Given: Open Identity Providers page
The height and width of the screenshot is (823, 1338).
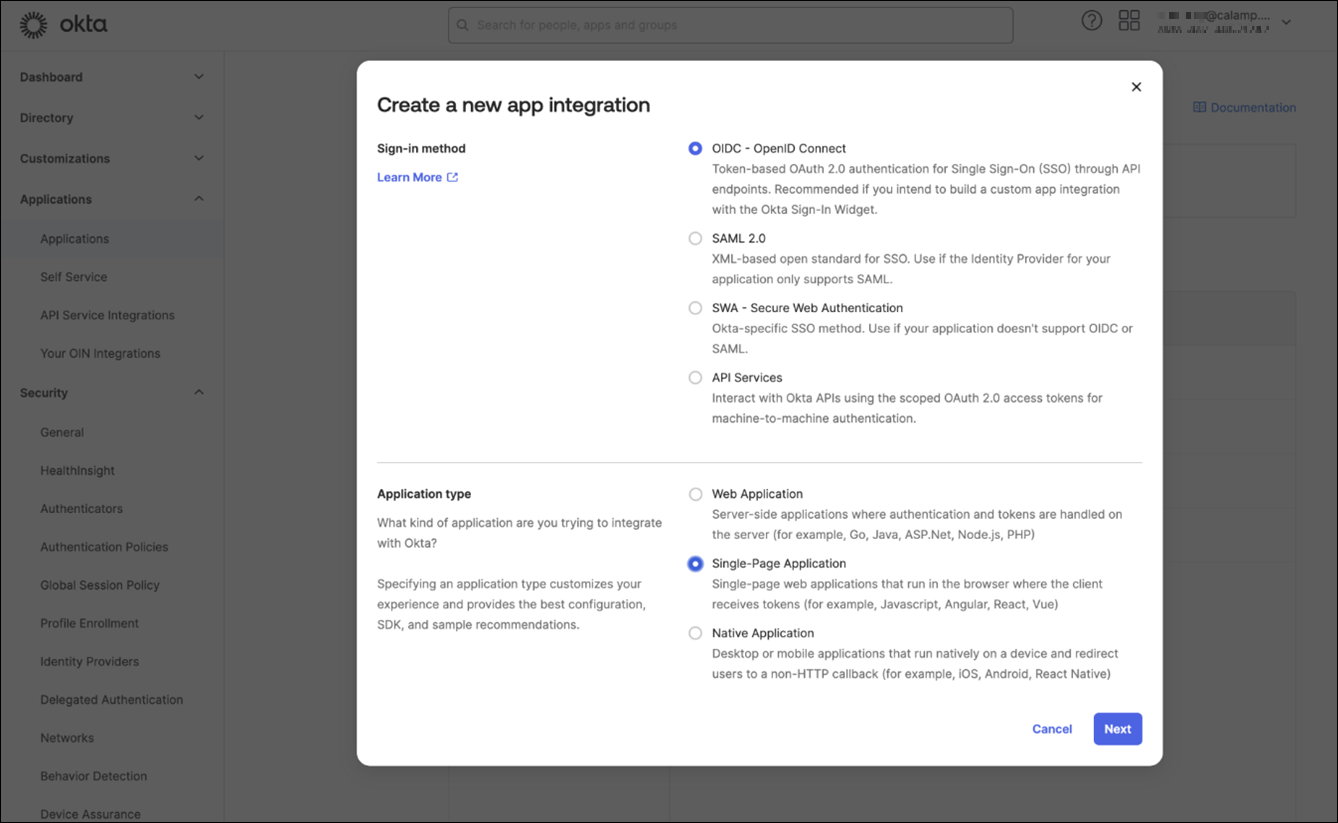Looking at the screenshot, I should (x=89, y=661).
